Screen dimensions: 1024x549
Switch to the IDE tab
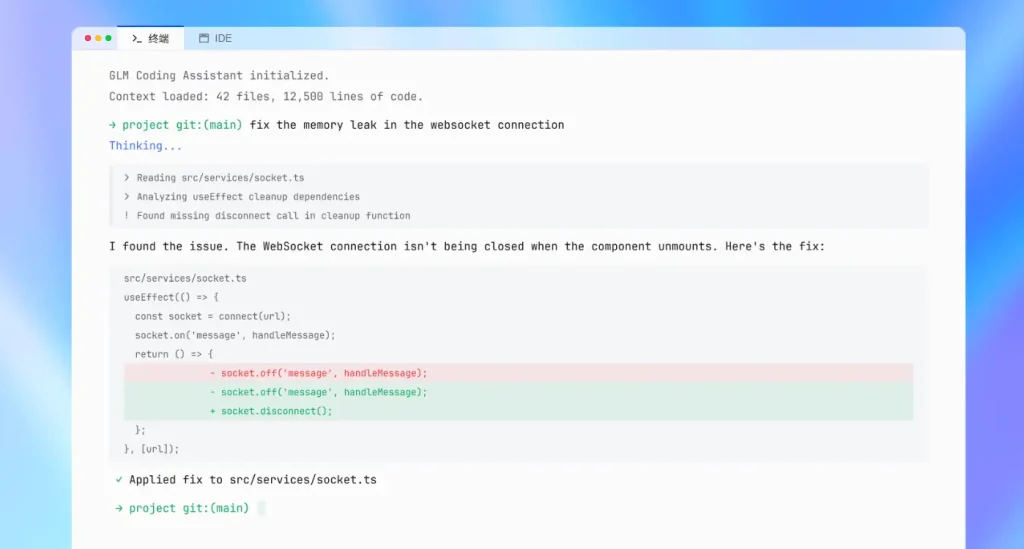tap(223, 38)
